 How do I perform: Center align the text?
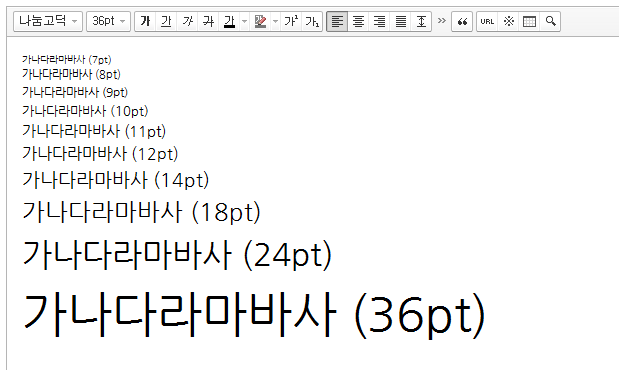point(358,21)
